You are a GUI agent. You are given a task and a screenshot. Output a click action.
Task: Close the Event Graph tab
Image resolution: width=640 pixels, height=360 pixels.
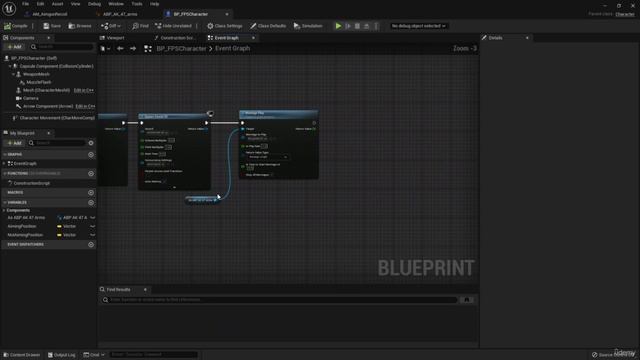(253, 38)
